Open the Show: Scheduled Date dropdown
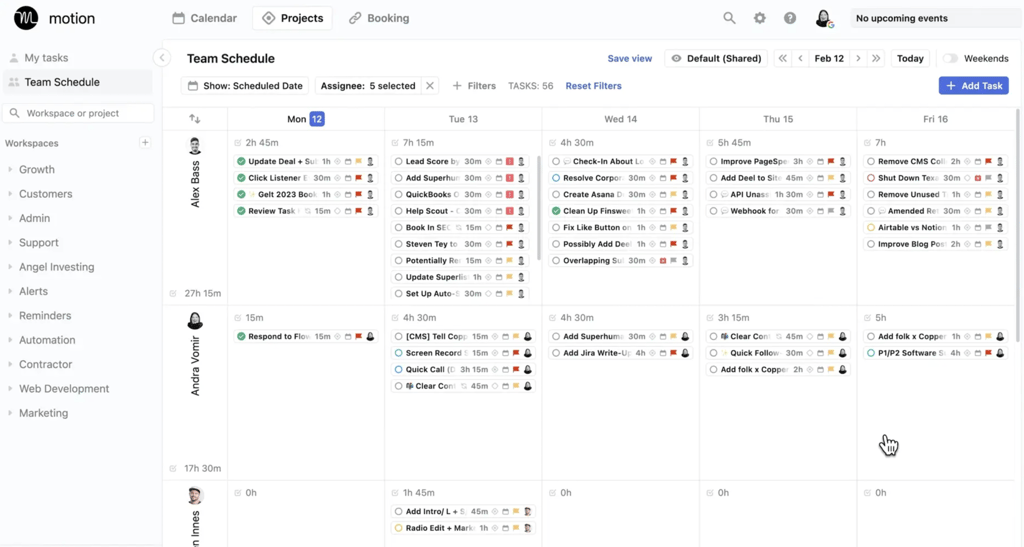The height and width of the screenshot is (547, 1024). pos(246,86)
